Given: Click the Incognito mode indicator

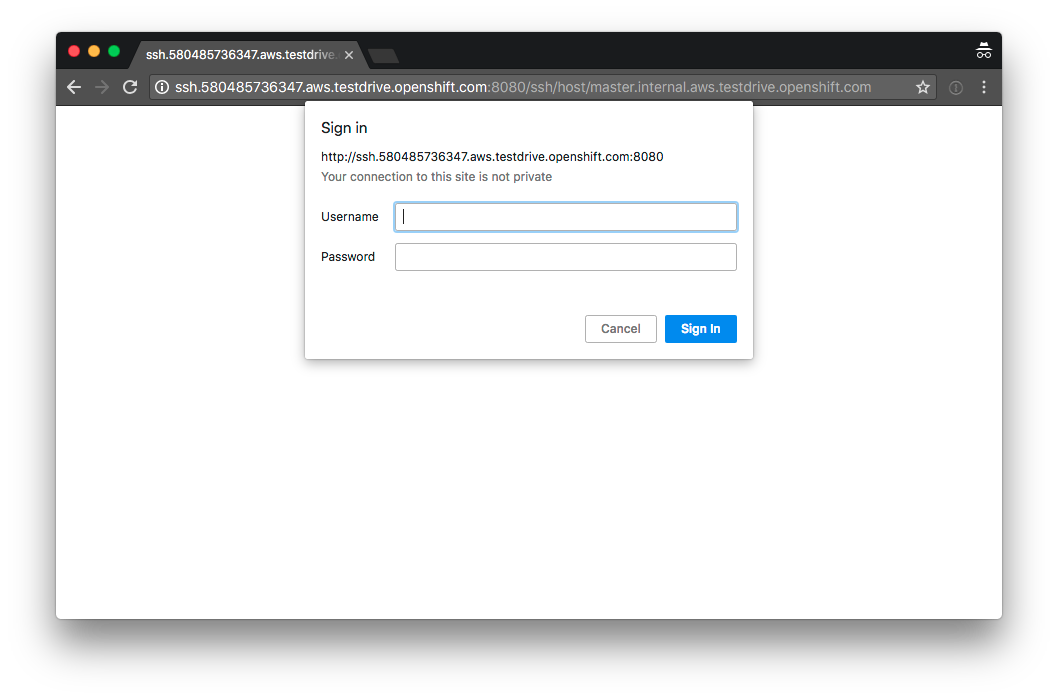Looking at the screenshot, I should click(984, 51).
